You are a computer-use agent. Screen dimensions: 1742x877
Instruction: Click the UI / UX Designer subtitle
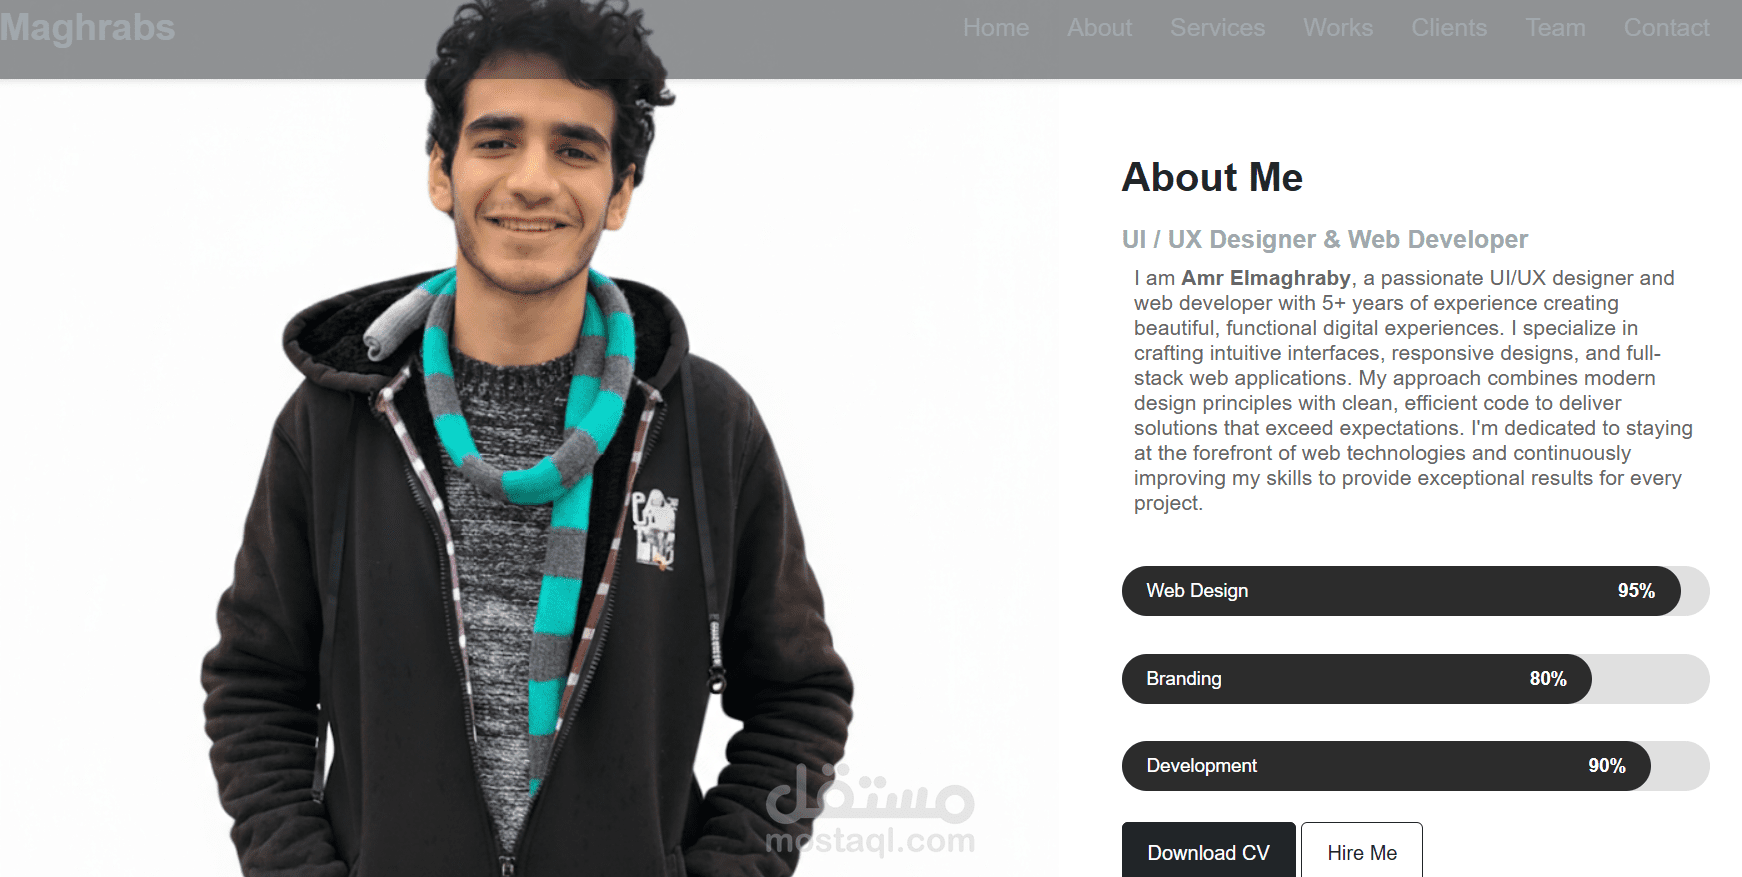[1325, 240]
